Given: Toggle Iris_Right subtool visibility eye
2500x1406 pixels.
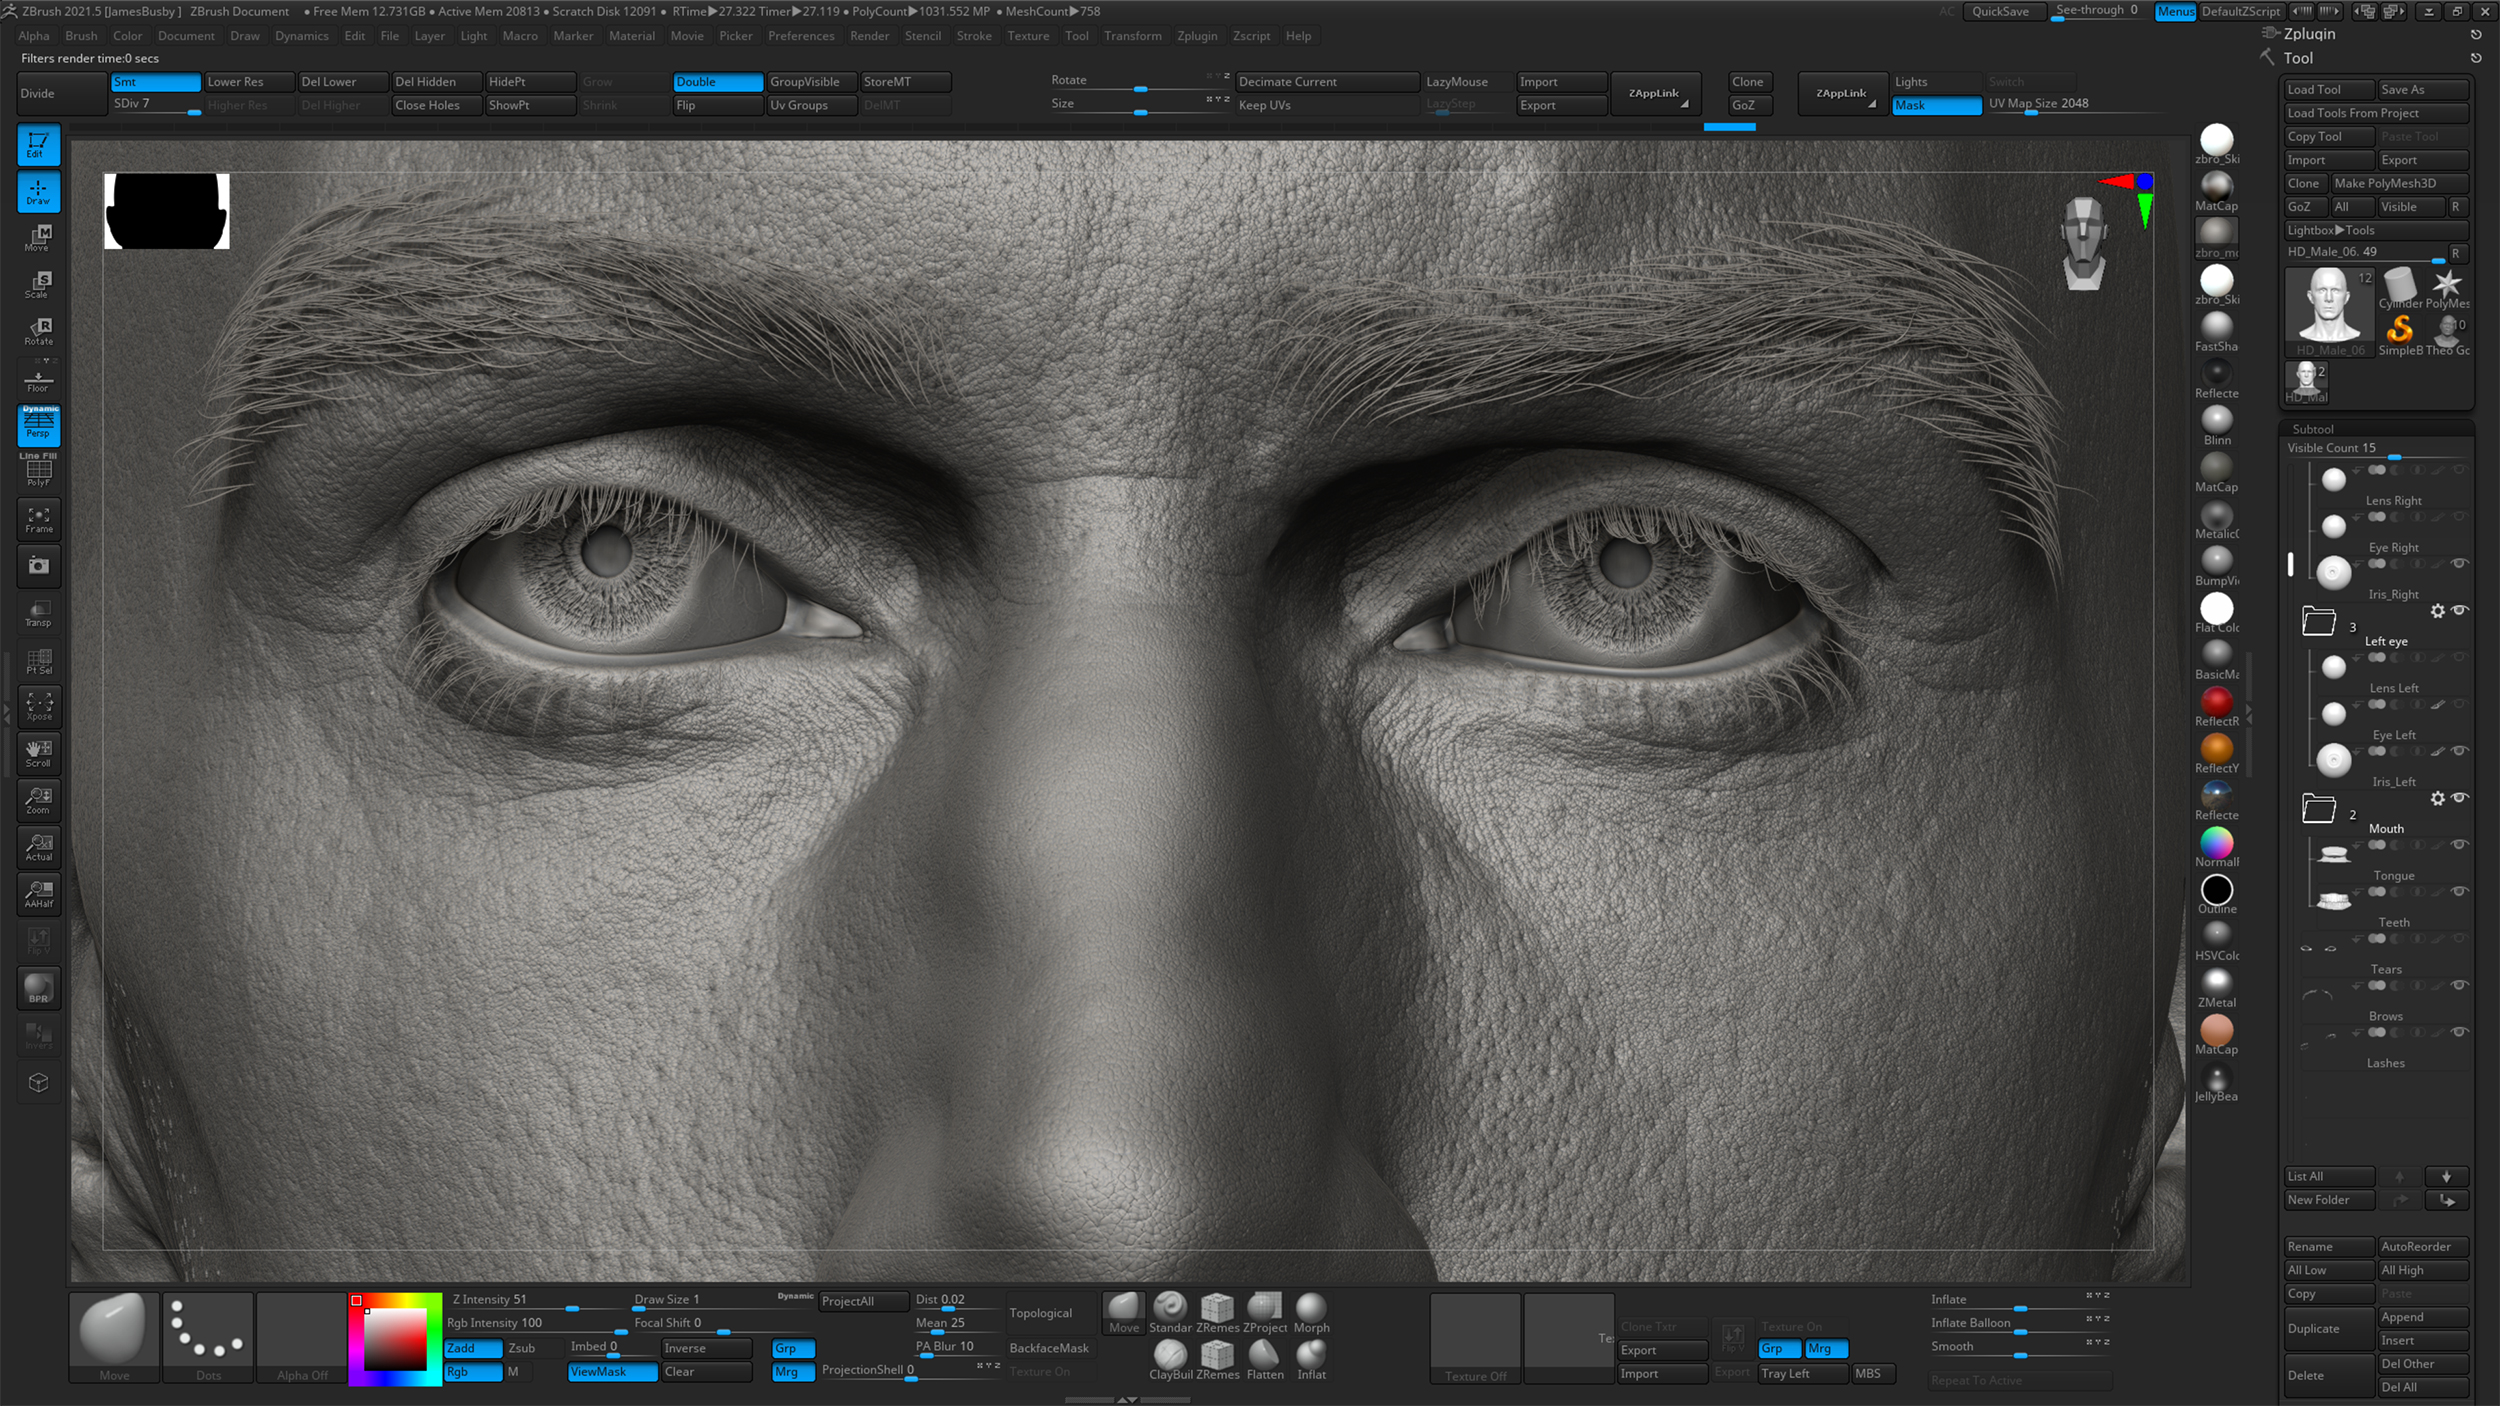Looking at the screenshot, I should [2459, 564].
